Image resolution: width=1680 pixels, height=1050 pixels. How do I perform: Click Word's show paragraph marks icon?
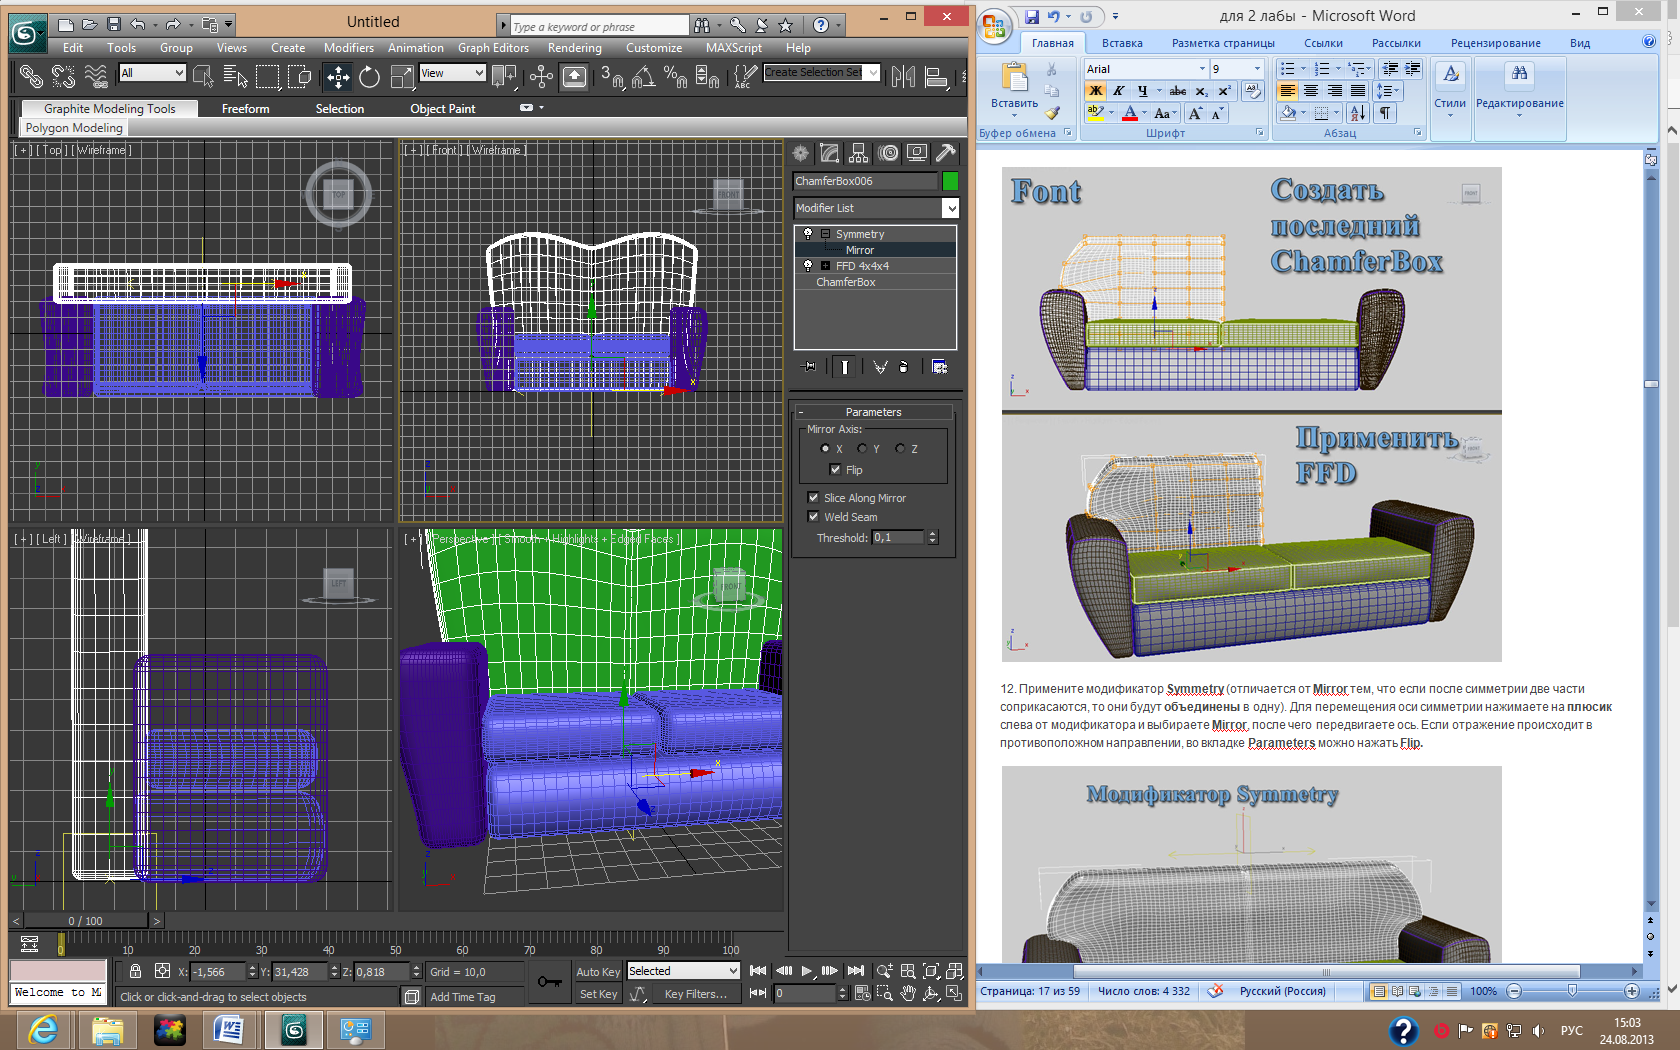(x=1385, y=113)
